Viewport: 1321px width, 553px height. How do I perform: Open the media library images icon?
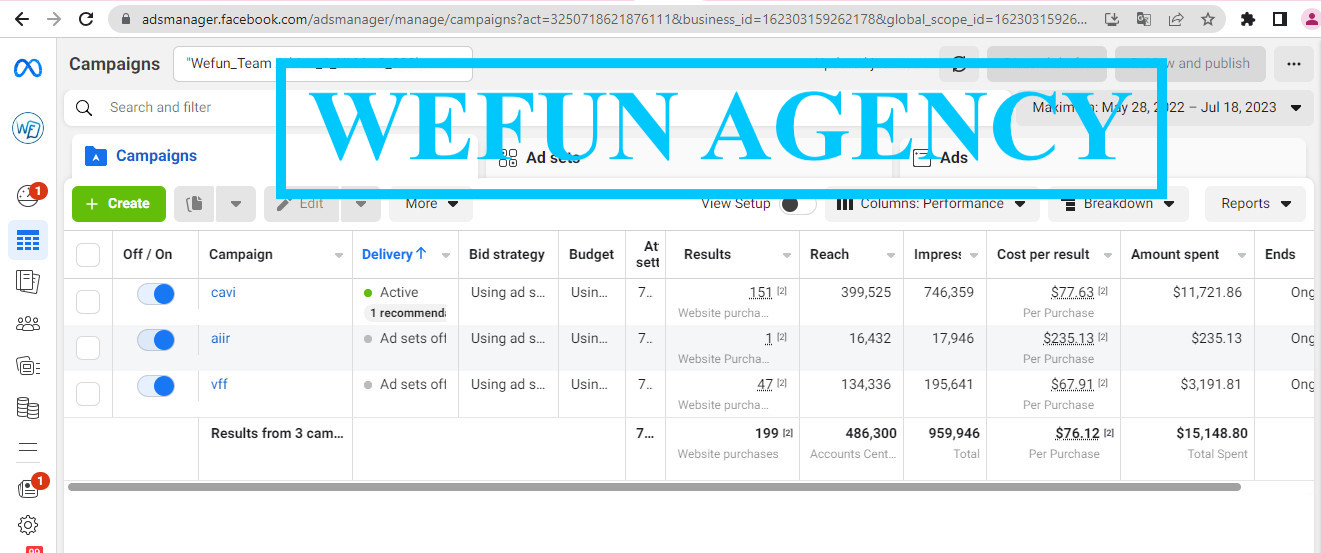(28, 366)
